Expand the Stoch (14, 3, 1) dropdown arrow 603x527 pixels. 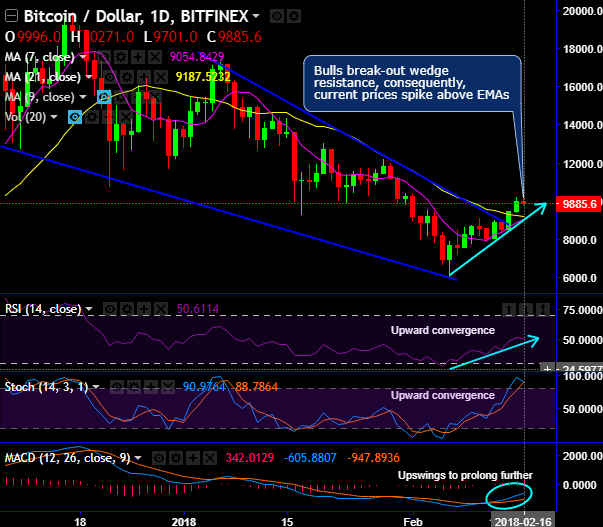click(x=96, y=387)
